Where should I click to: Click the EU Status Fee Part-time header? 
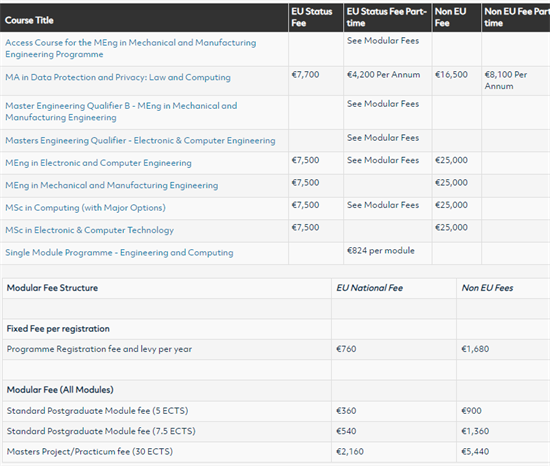click(387, 17)
